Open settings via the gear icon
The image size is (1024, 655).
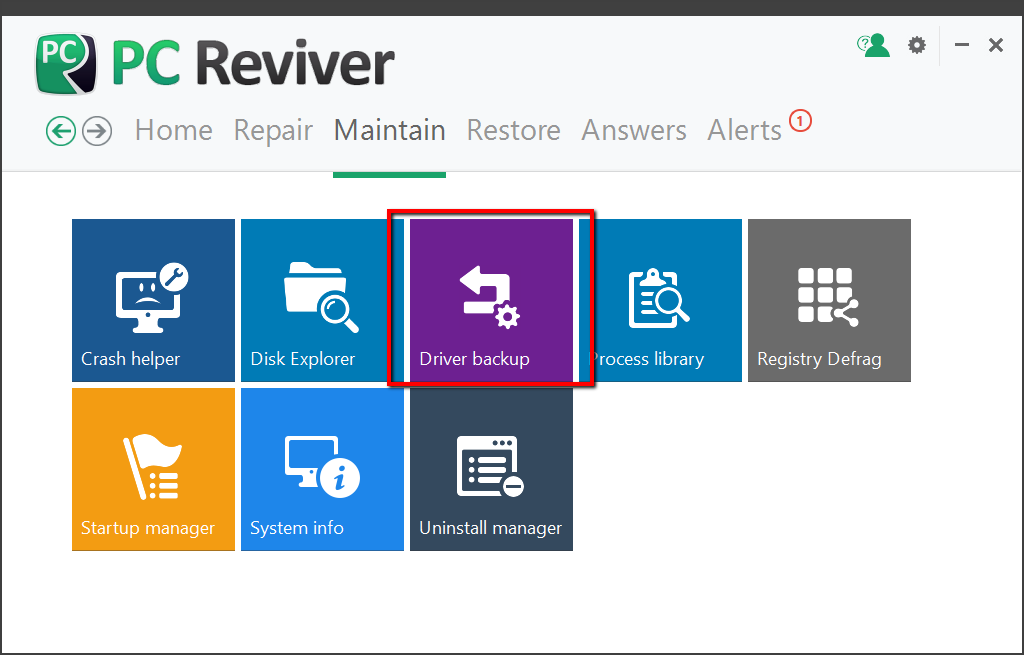[917, 45]
